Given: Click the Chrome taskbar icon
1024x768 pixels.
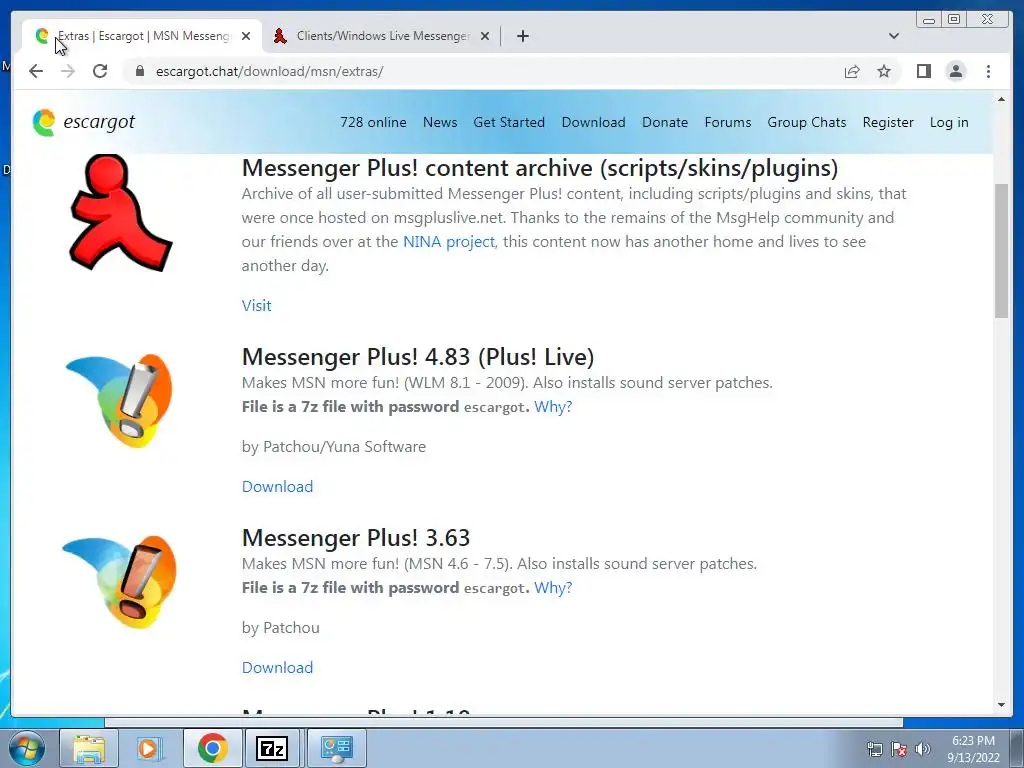Looking at the screenshot, I should tap(212, 748).
